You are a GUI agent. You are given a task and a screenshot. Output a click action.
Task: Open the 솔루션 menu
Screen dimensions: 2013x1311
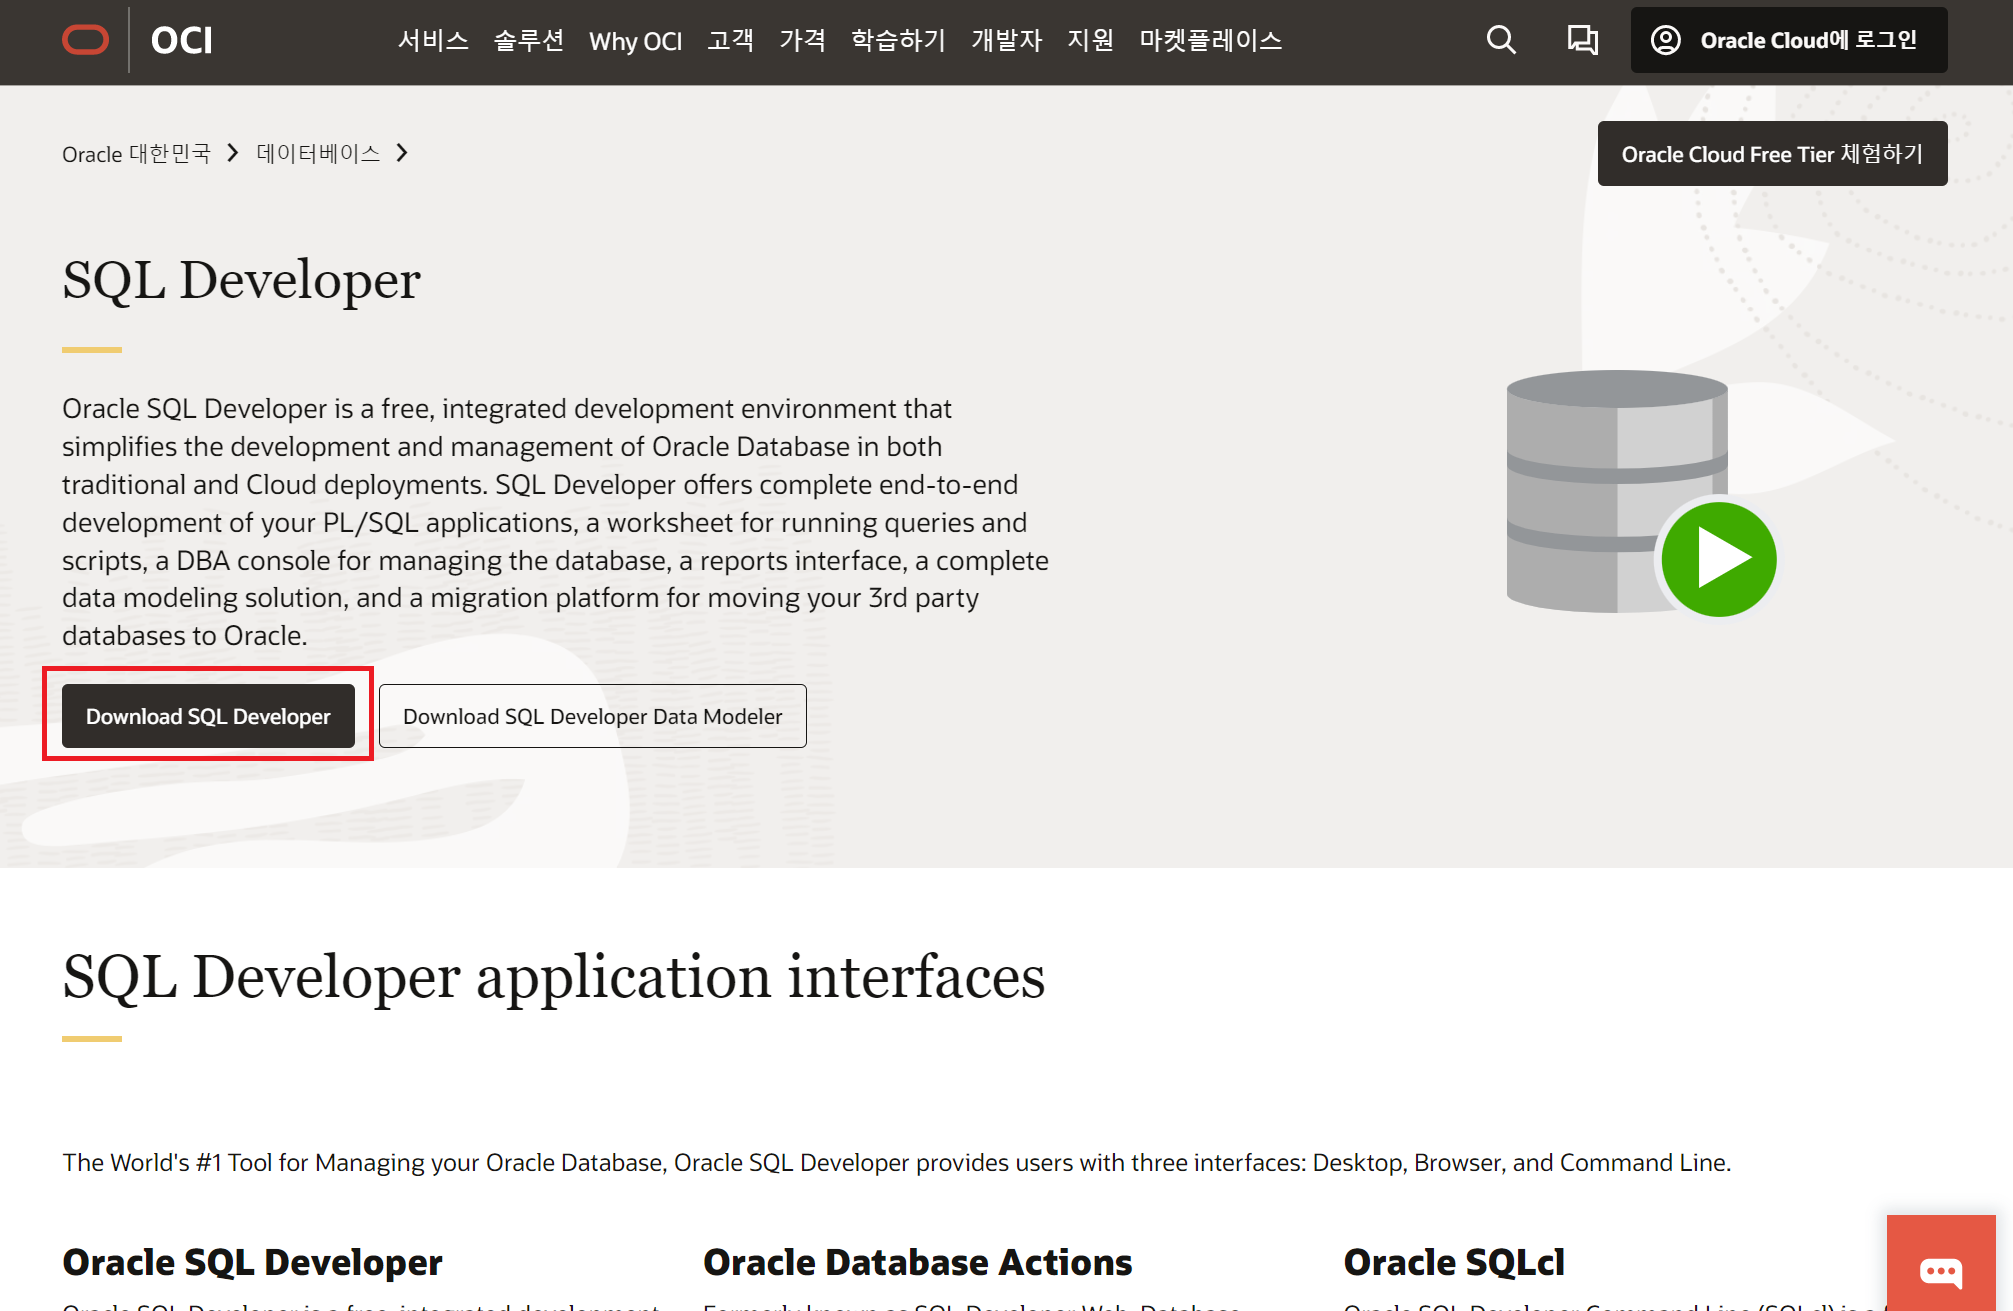[529, 40]
